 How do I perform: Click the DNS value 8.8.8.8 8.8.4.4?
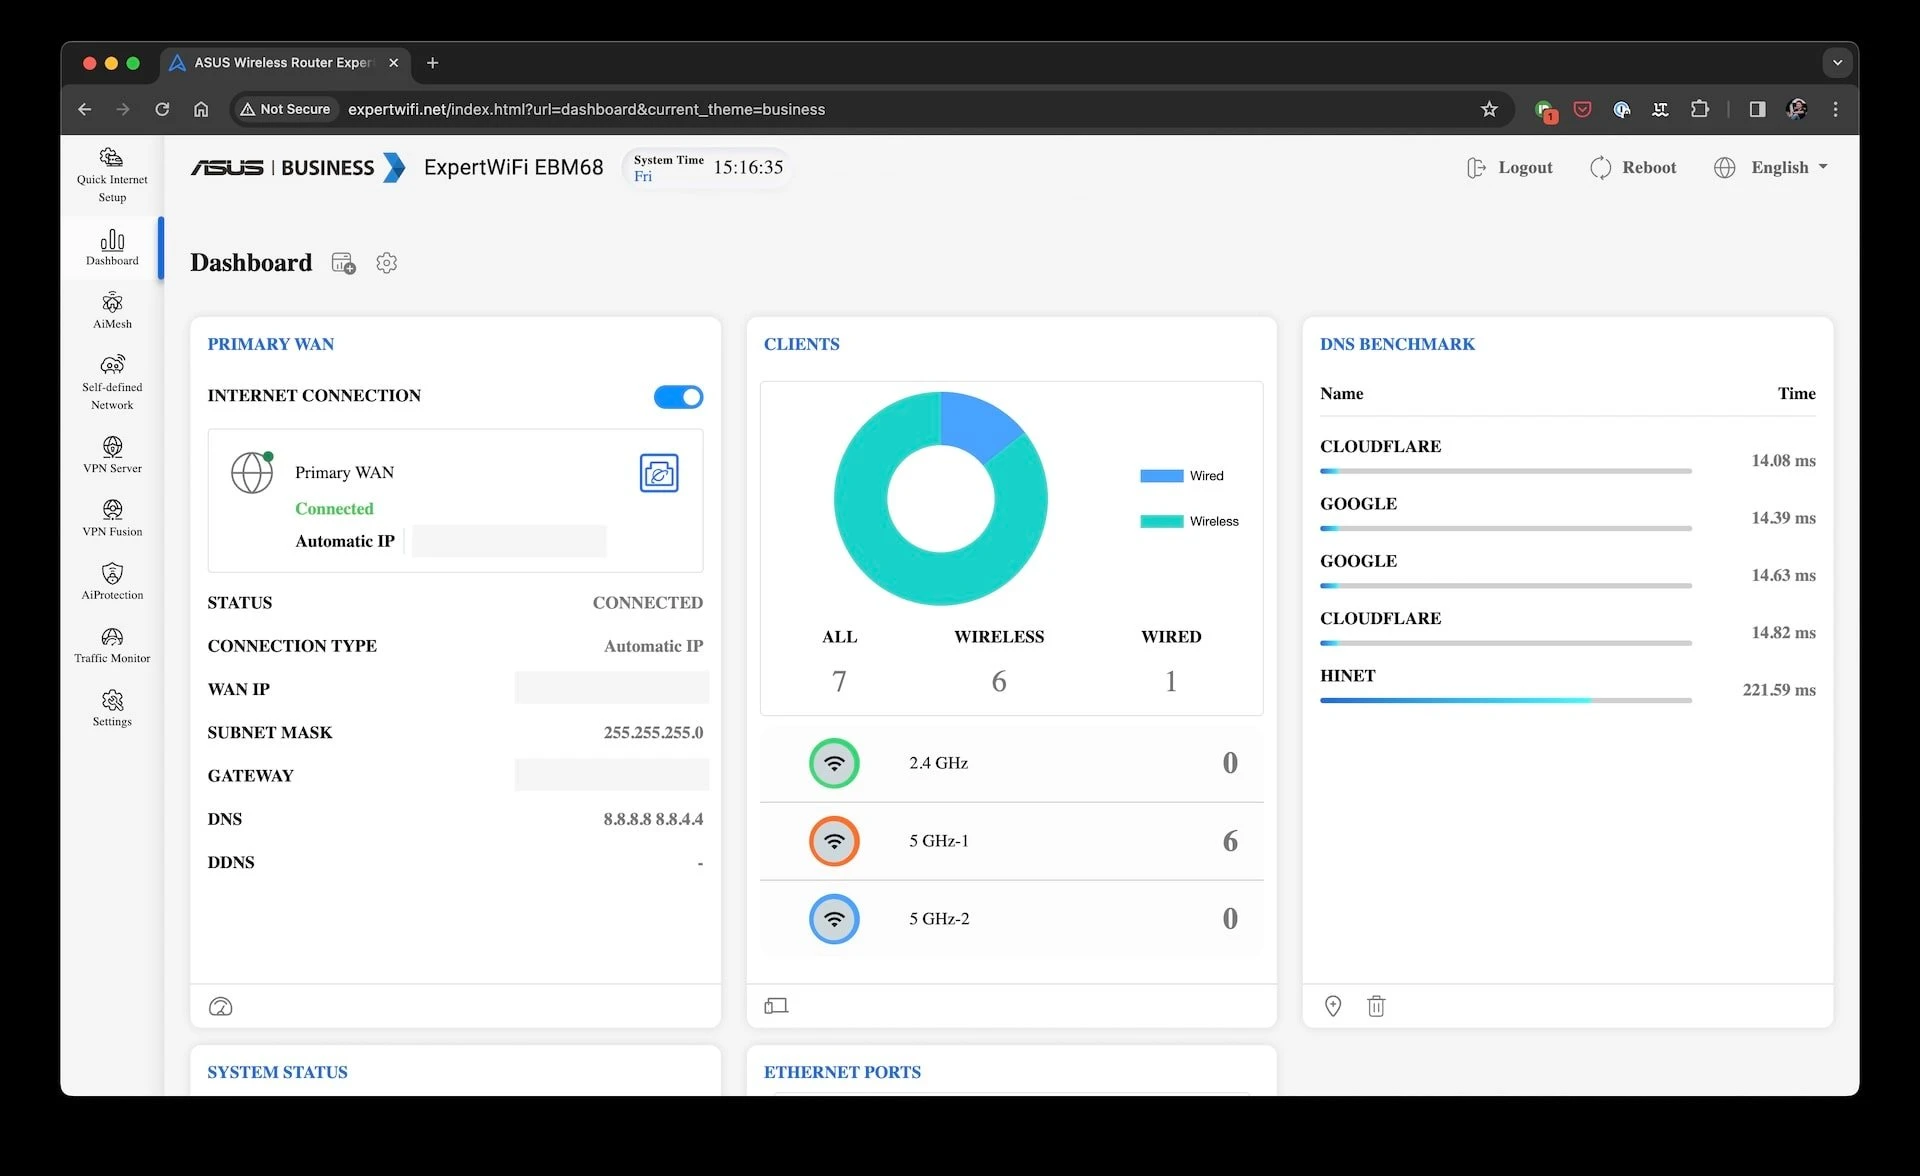pos(653,819)
